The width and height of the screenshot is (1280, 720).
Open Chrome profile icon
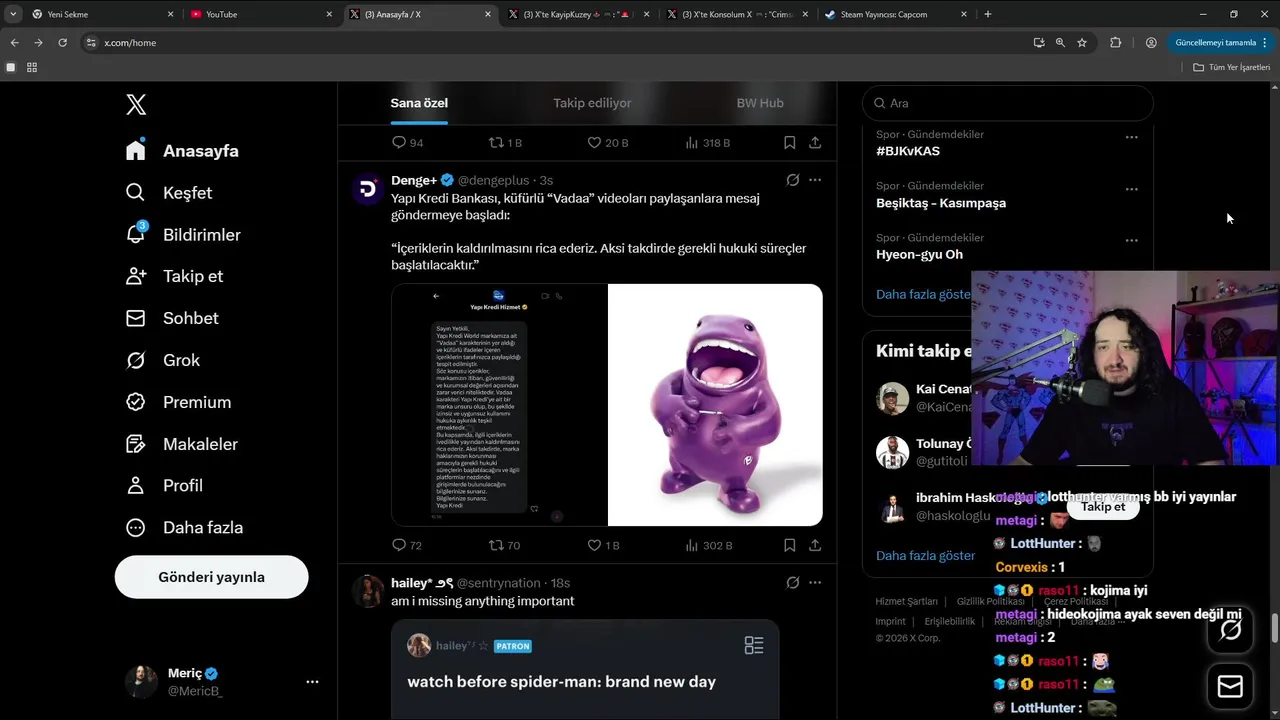1151,43
